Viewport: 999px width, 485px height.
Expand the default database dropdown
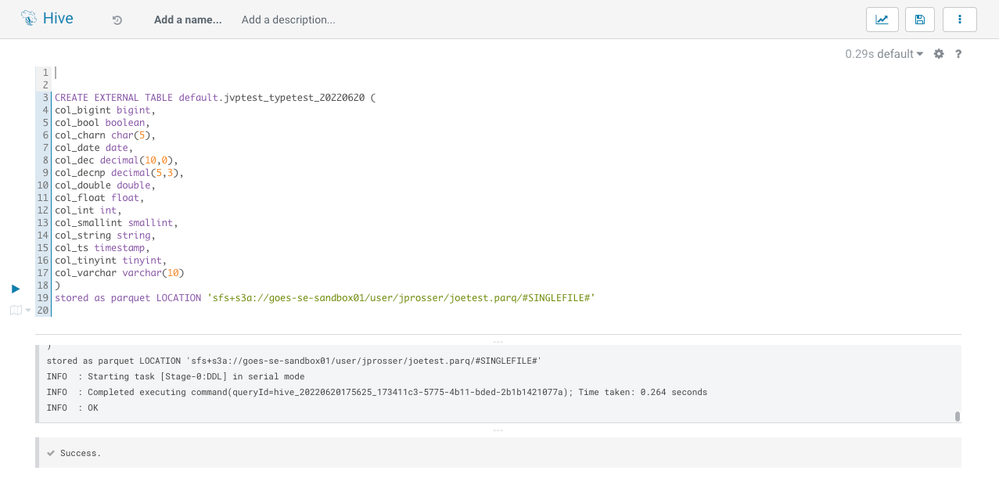tap(900, 54)
